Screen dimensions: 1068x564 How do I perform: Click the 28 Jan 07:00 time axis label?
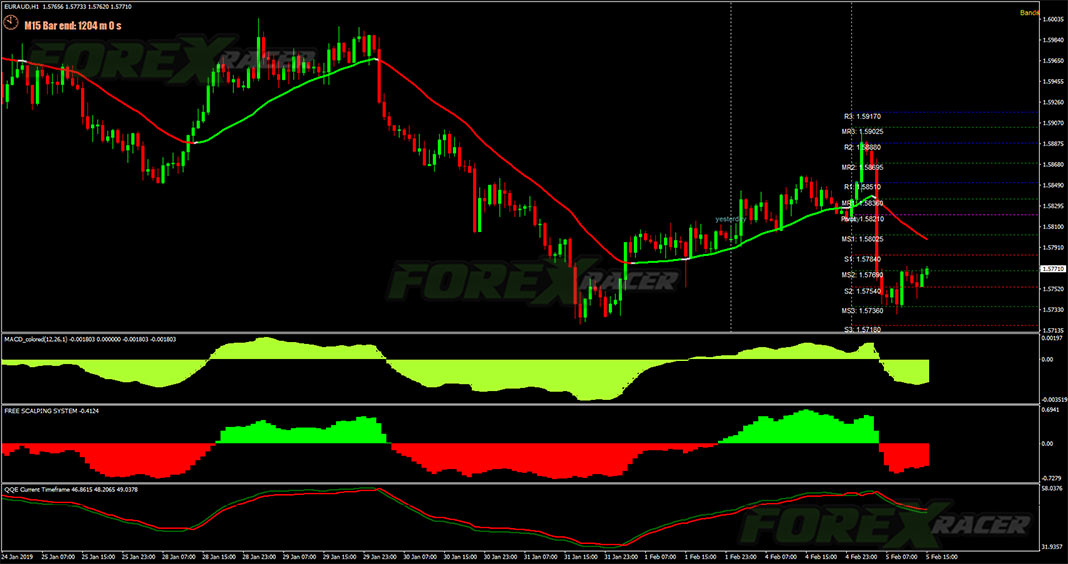point(181,556)
